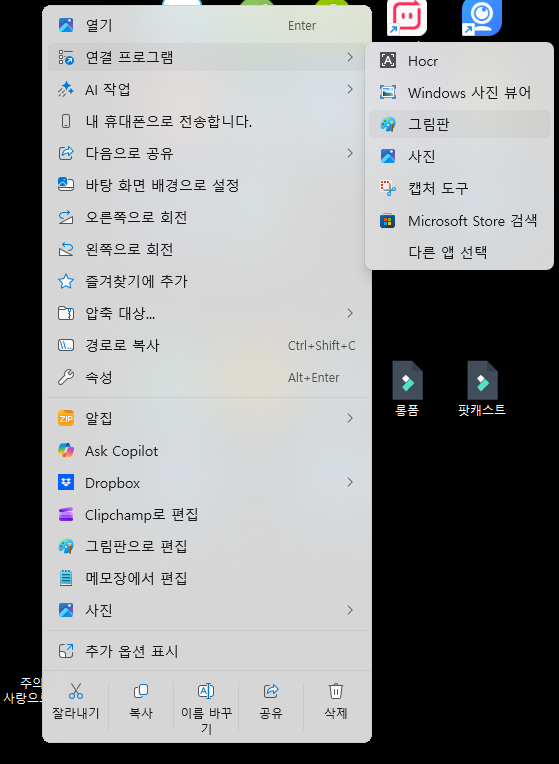
Task: Click the 열기 picture icon
Action: tap(66, 25)
